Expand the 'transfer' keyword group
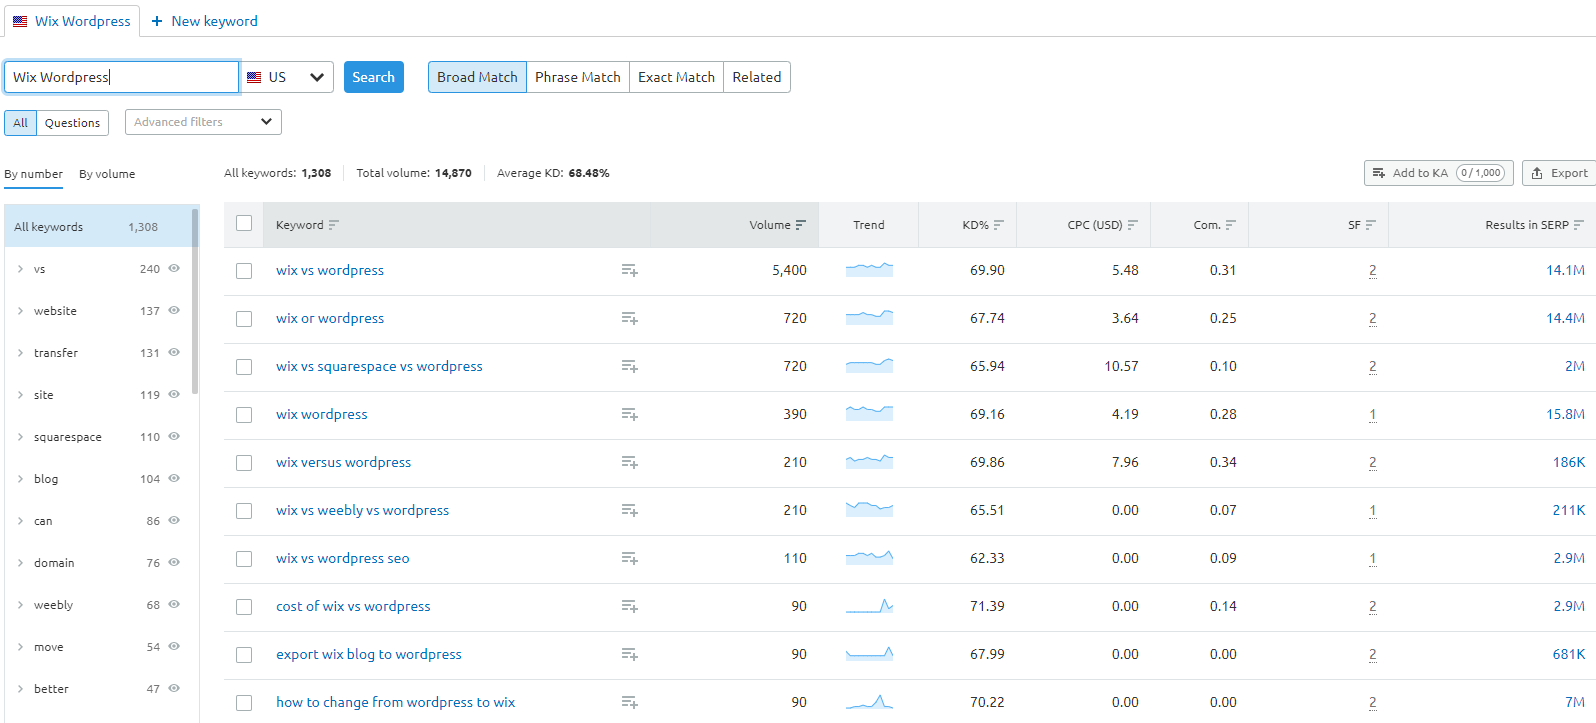Viewport: 1596px width, 723px height. (20, 353)
